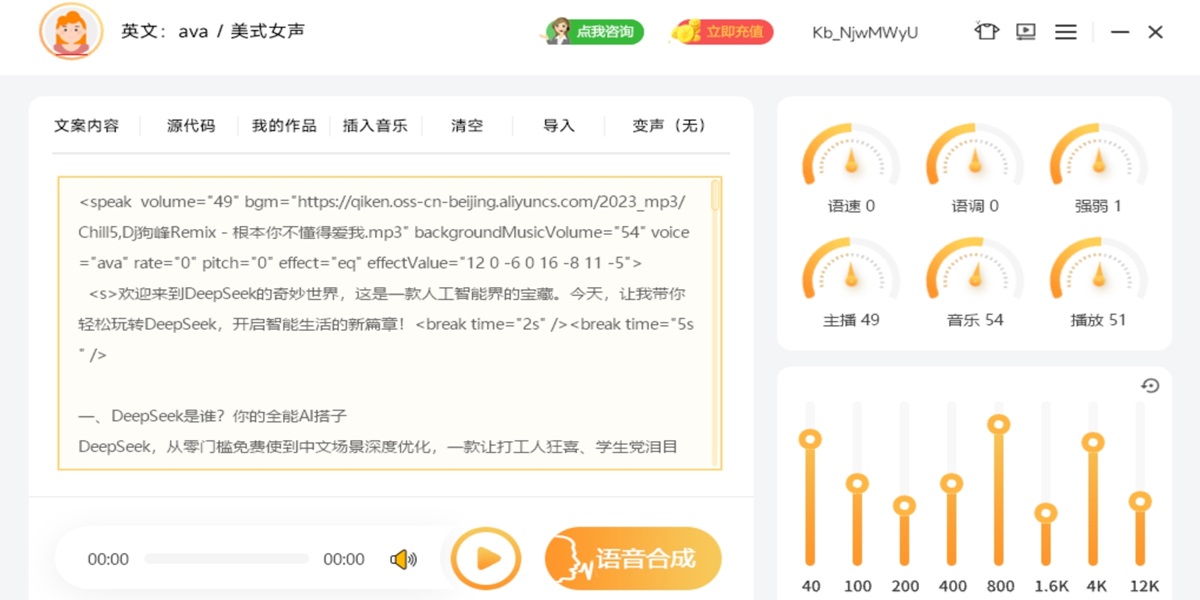Open the 变声（无） voice changer option
Viewport: 1200px width, 600px height.
click(x=670, y=126)
